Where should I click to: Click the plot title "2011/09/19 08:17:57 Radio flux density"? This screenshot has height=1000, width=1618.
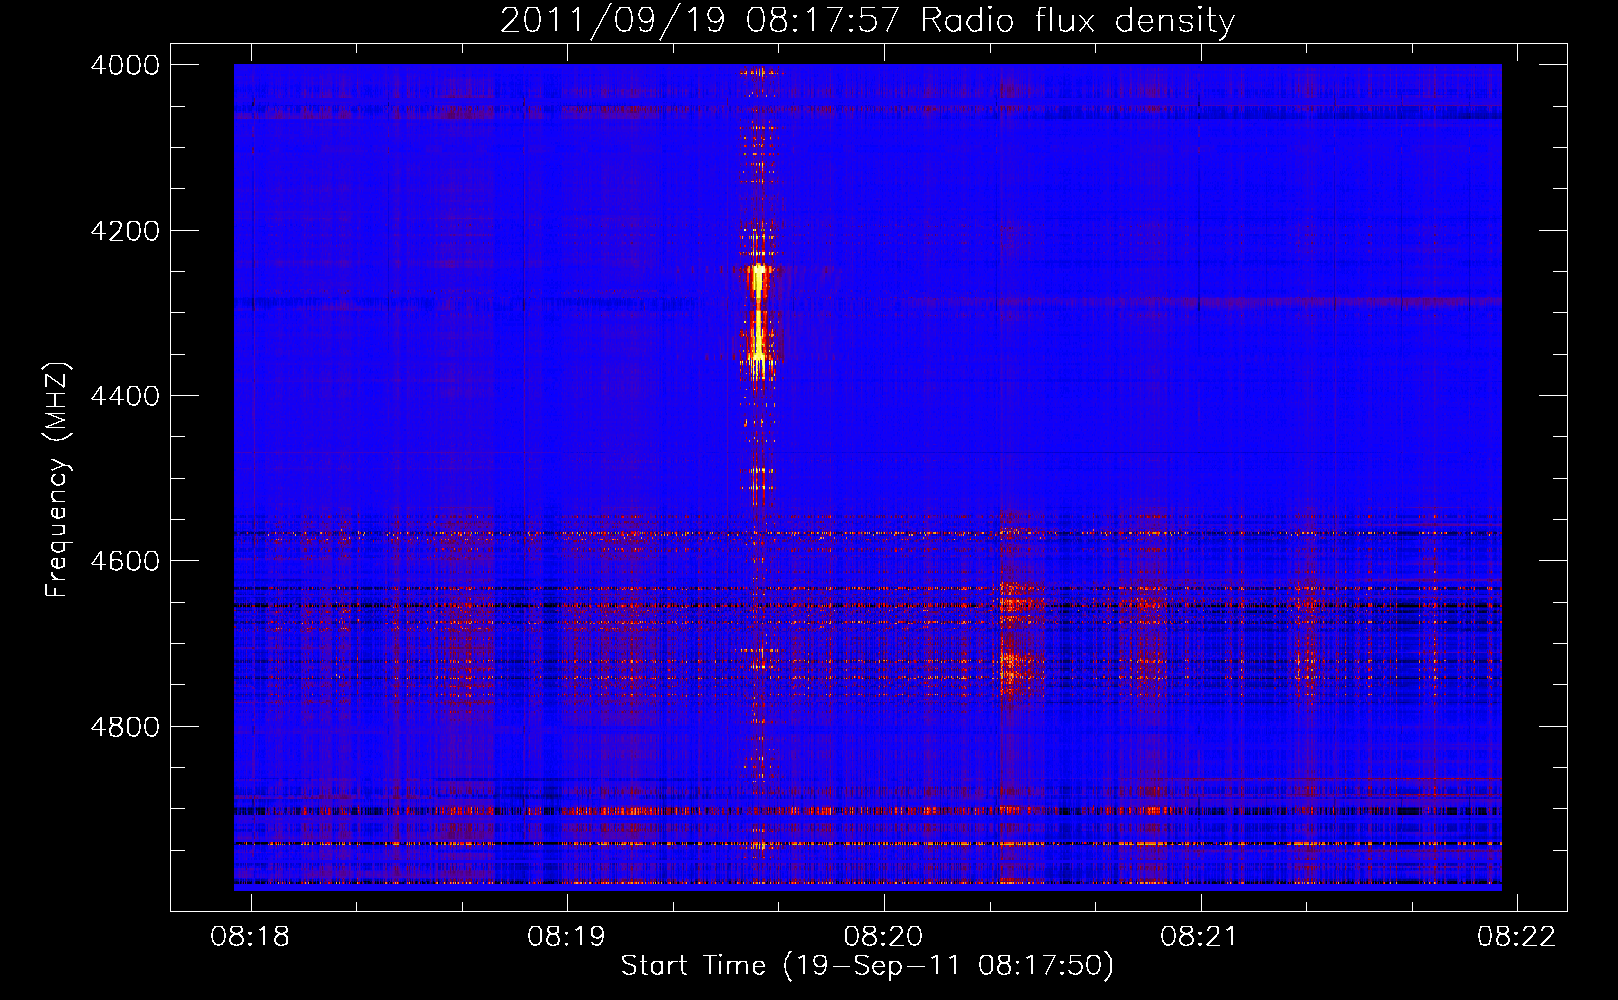click(868, 20)
